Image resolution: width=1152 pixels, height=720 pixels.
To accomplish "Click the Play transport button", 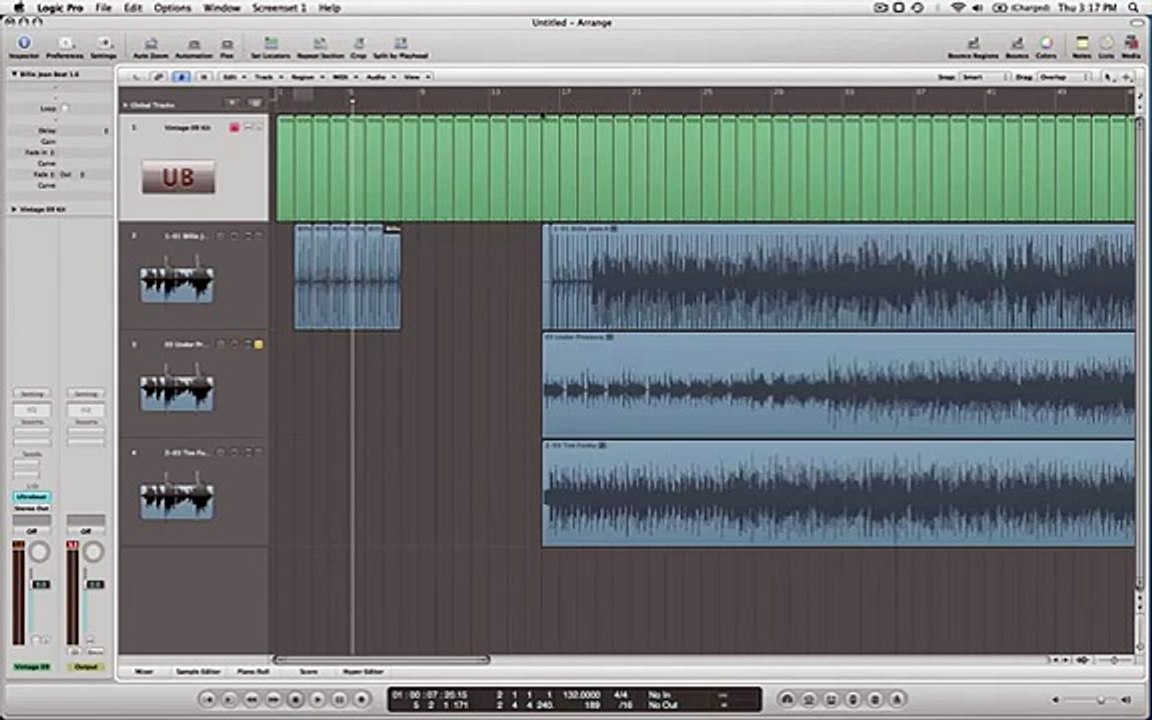I will pyautogui.click(x=317, y=699).
